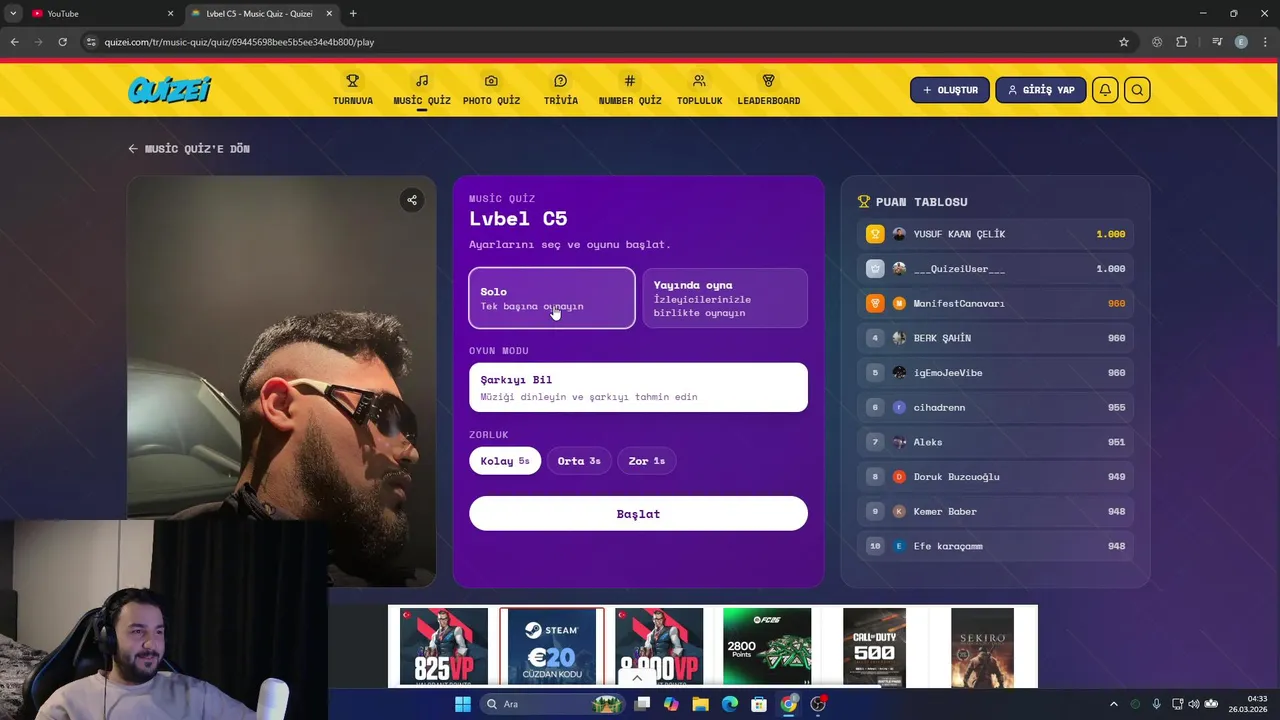Click the Giriş Yap button
Image resolution: width=1280 pixels, height=720 pixels.
[1041, 90]
